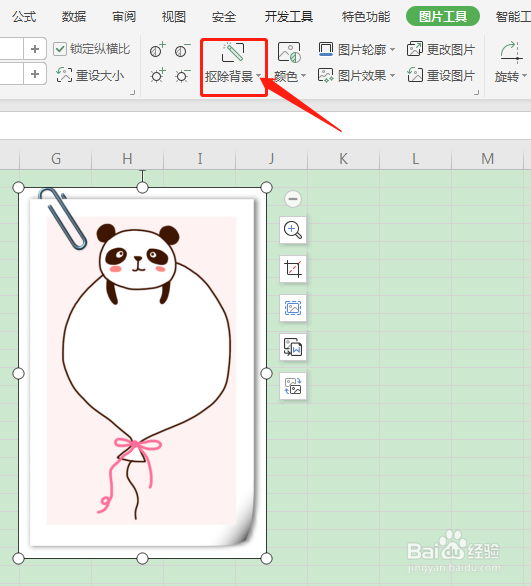Select column L header

[416, 159]
